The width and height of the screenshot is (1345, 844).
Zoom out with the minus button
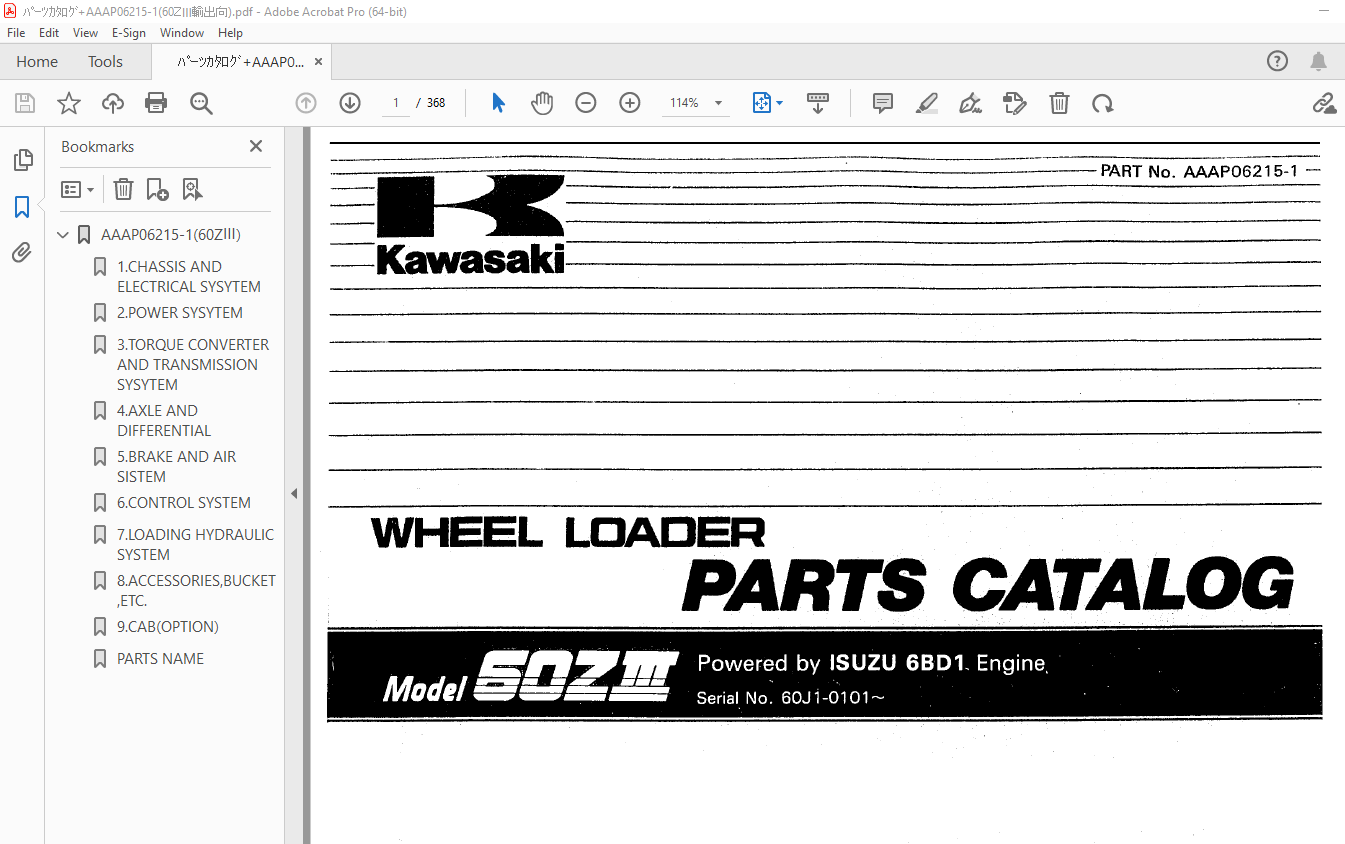(x=586, y=103)
